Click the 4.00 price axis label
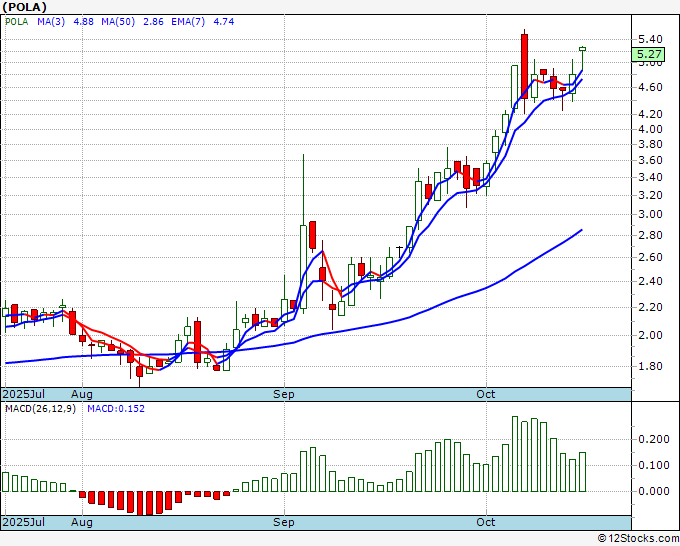Image resolution: width=680 pixels, height=546 pixels. pos(650,129)
